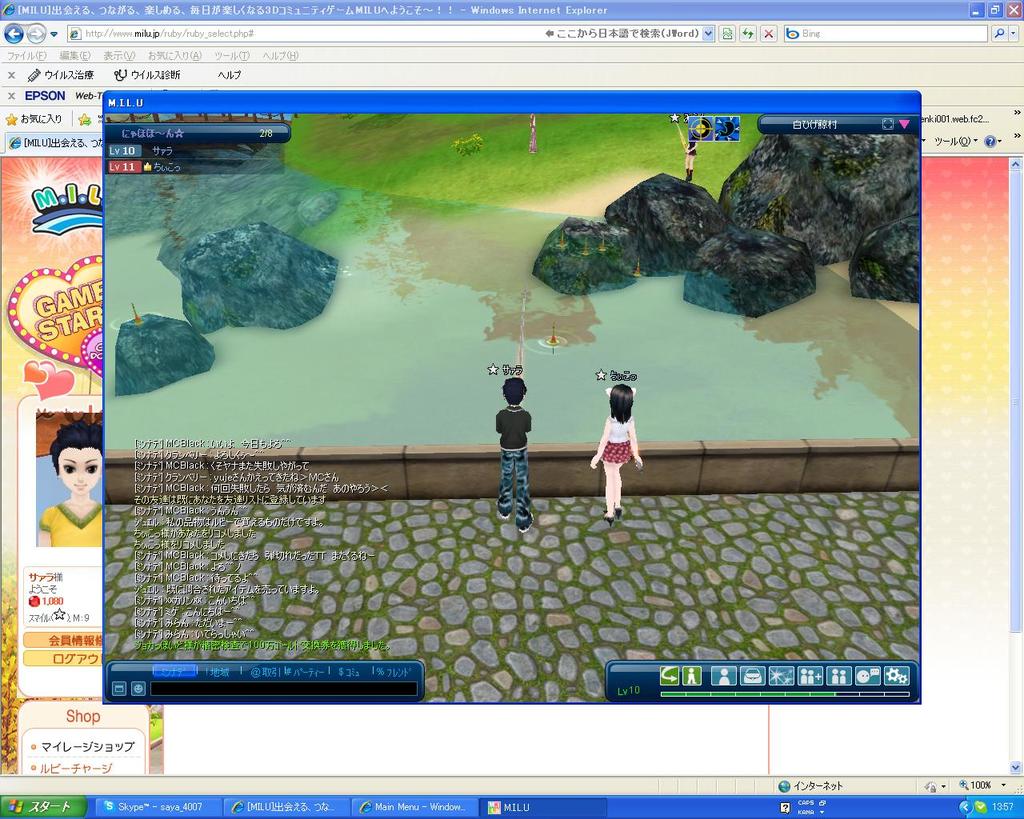
Task: Select the フレンド chat tab
Action: click(x=393, y=672)
